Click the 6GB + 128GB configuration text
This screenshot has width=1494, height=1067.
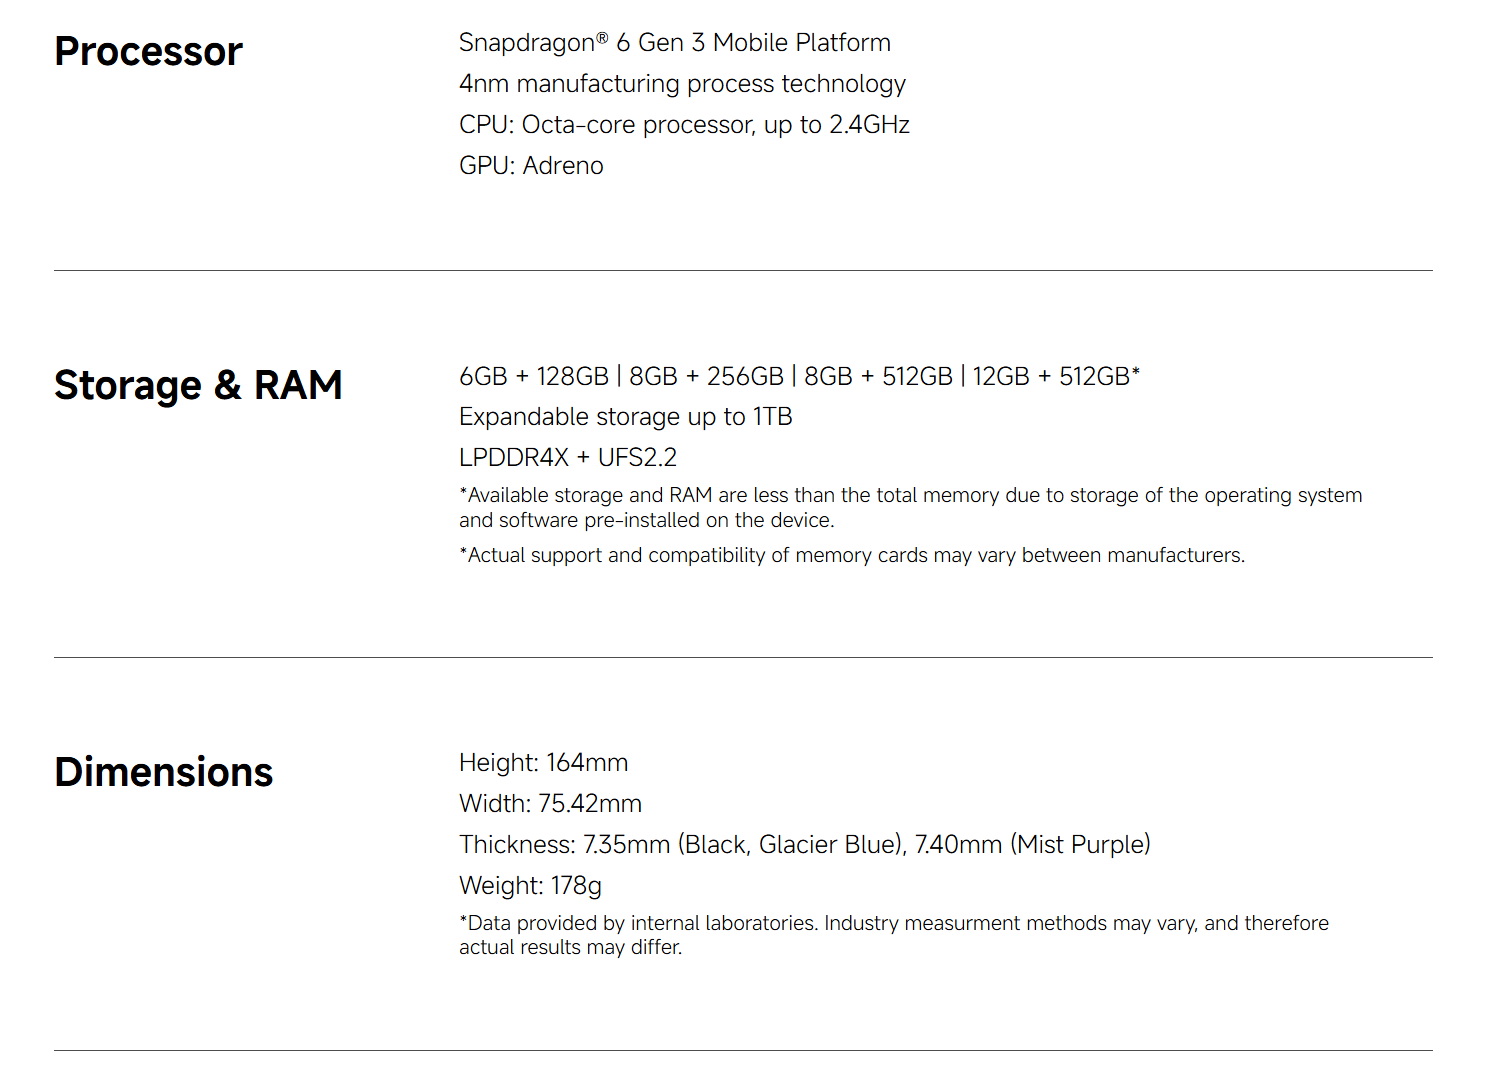click(533, 377)
